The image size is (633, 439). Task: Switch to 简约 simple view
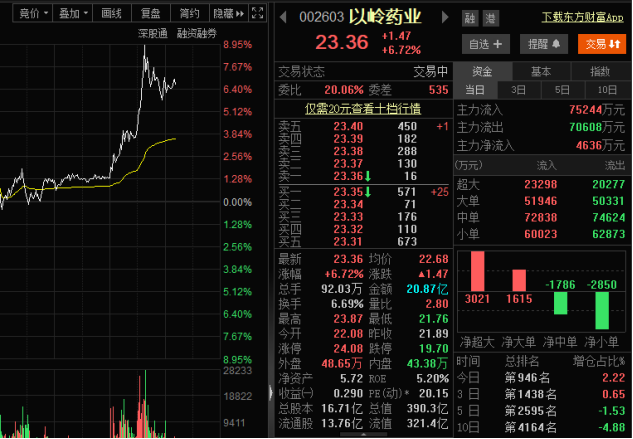coord(190,13)
